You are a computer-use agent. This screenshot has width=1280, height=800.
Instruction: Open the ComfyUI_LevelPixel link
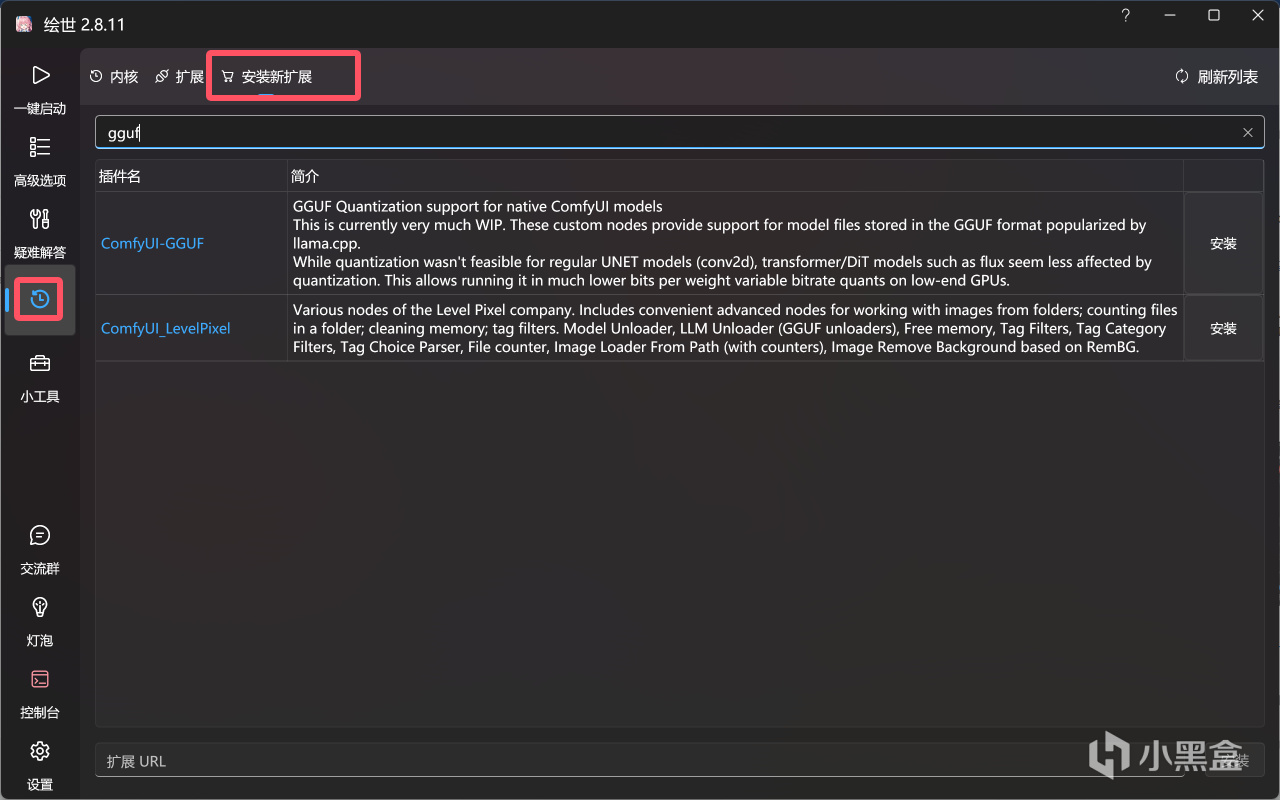[x=166, y=328]
